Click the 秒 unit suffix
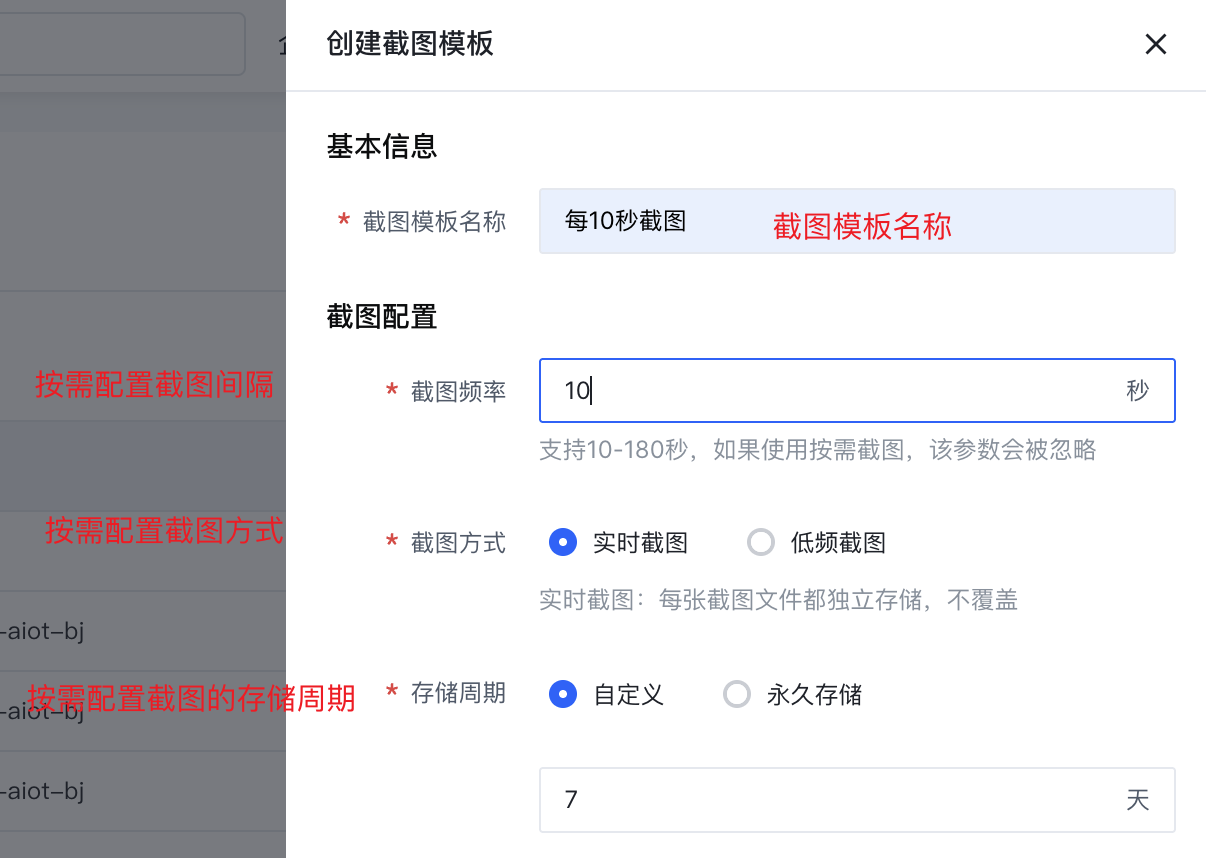This screenshot has width=1206, height=858. 1137,391
